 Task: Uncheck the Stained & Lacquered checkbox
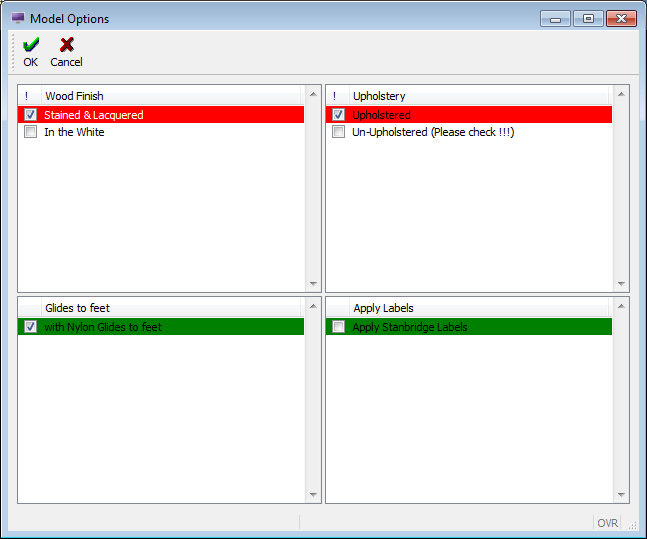(x=31, y=115)
